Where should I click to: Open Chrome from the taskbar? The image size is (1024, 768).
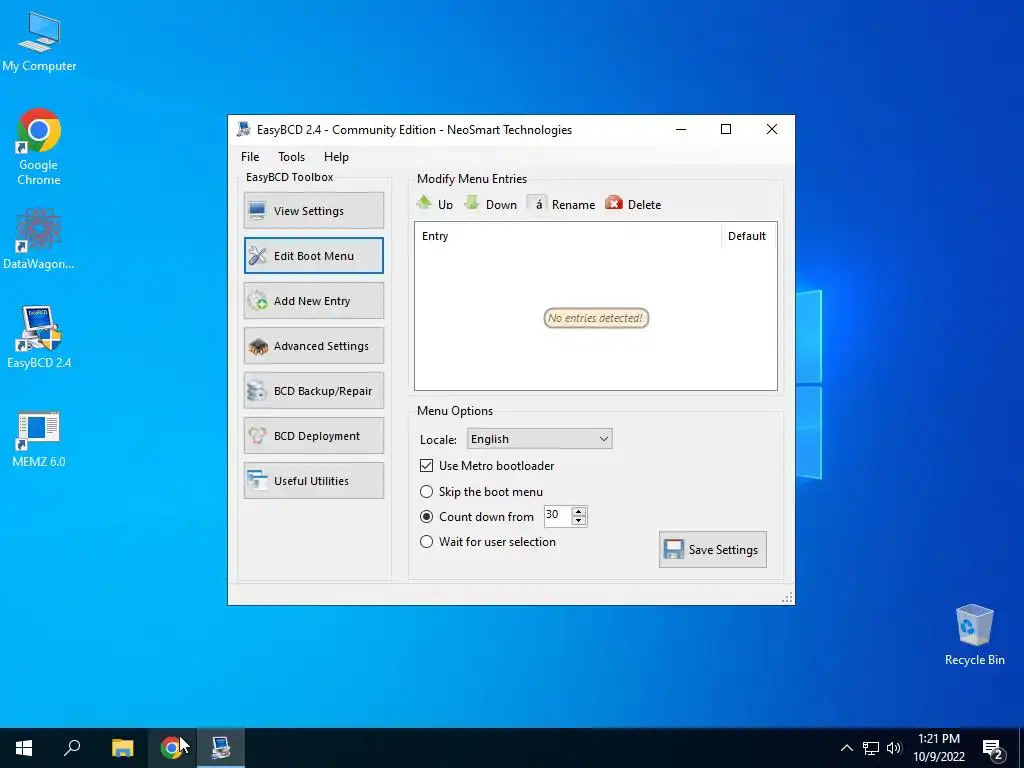coord(171,748)
